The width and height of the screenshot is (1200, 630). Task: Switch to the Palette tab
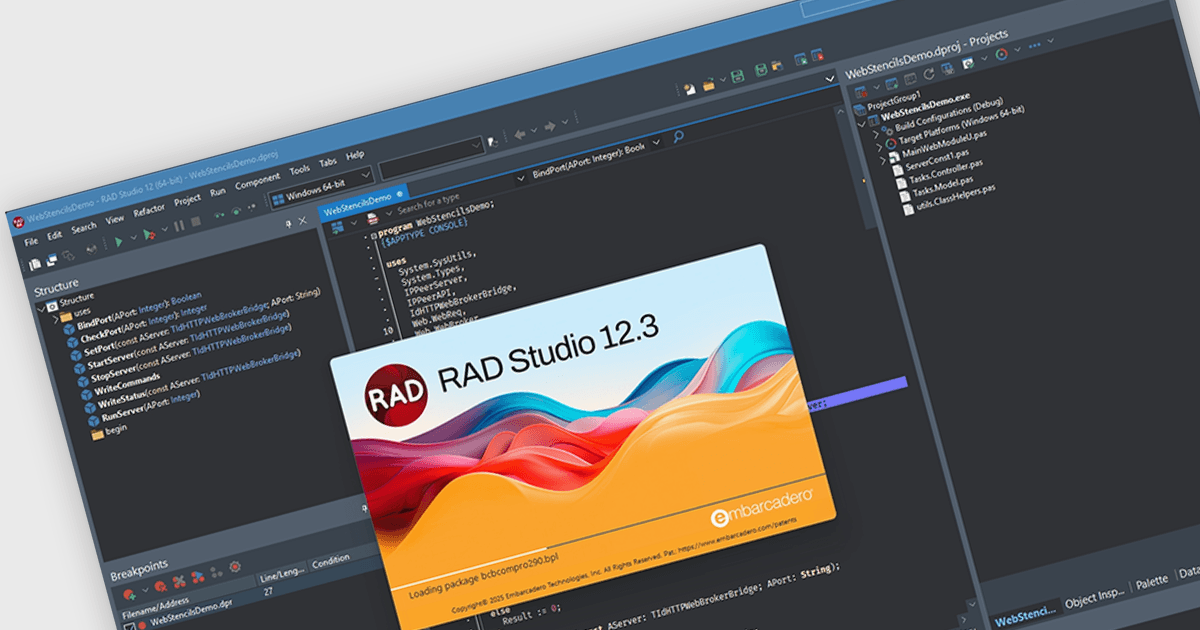click(1152, 583)
